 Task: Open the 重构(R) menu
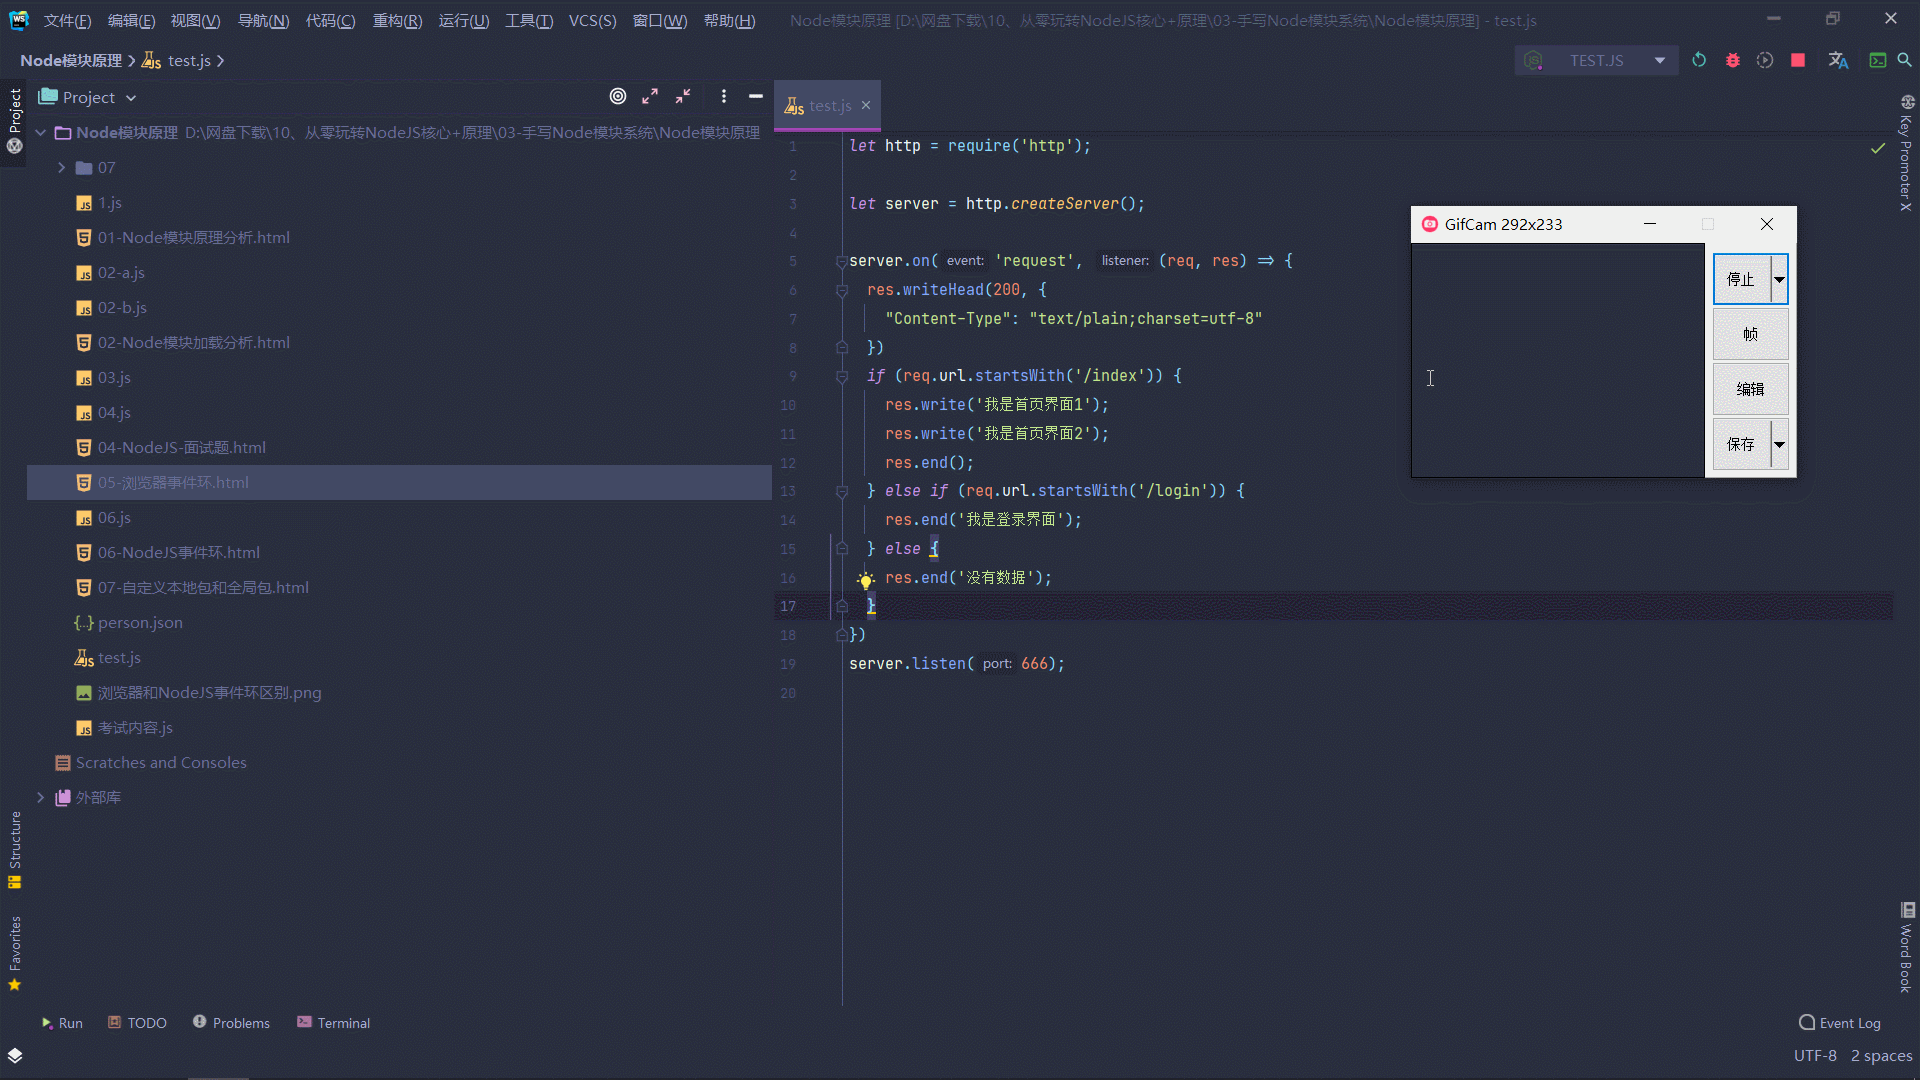coord(397,20)
